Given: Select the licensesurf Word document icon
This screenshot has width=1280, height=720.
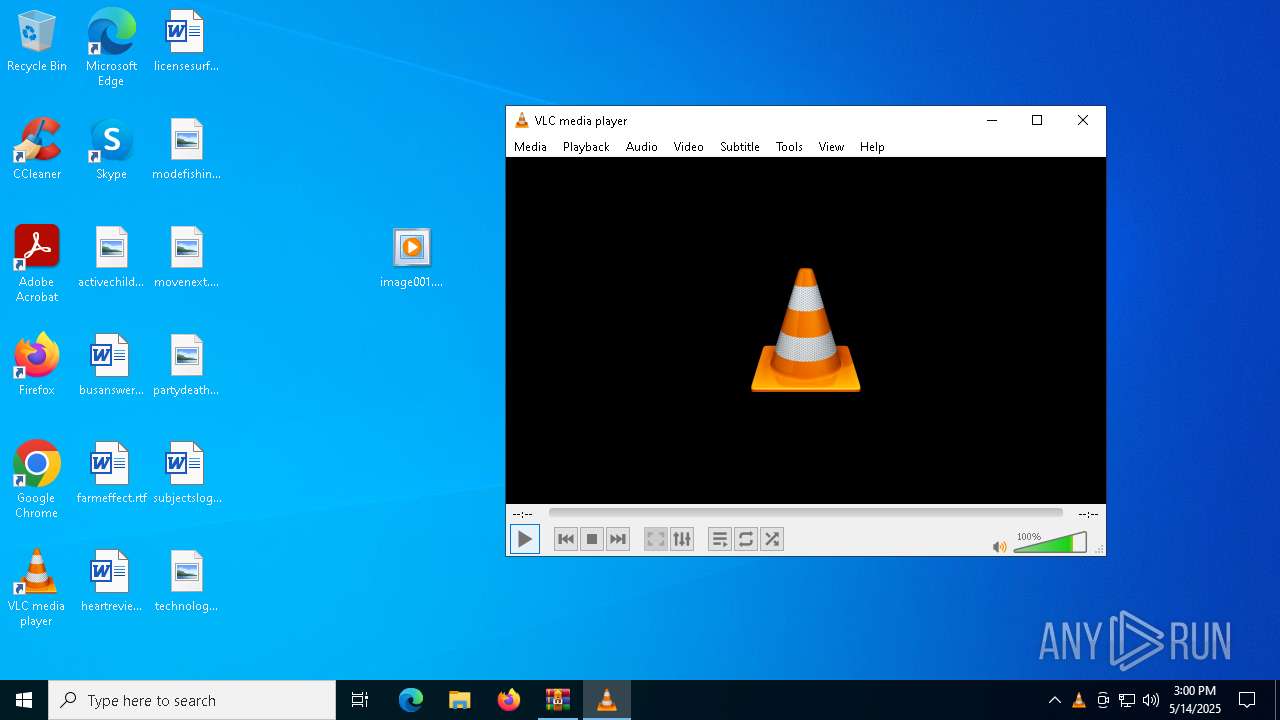Looking at the screenshot, I should click(x=186, y=42).
